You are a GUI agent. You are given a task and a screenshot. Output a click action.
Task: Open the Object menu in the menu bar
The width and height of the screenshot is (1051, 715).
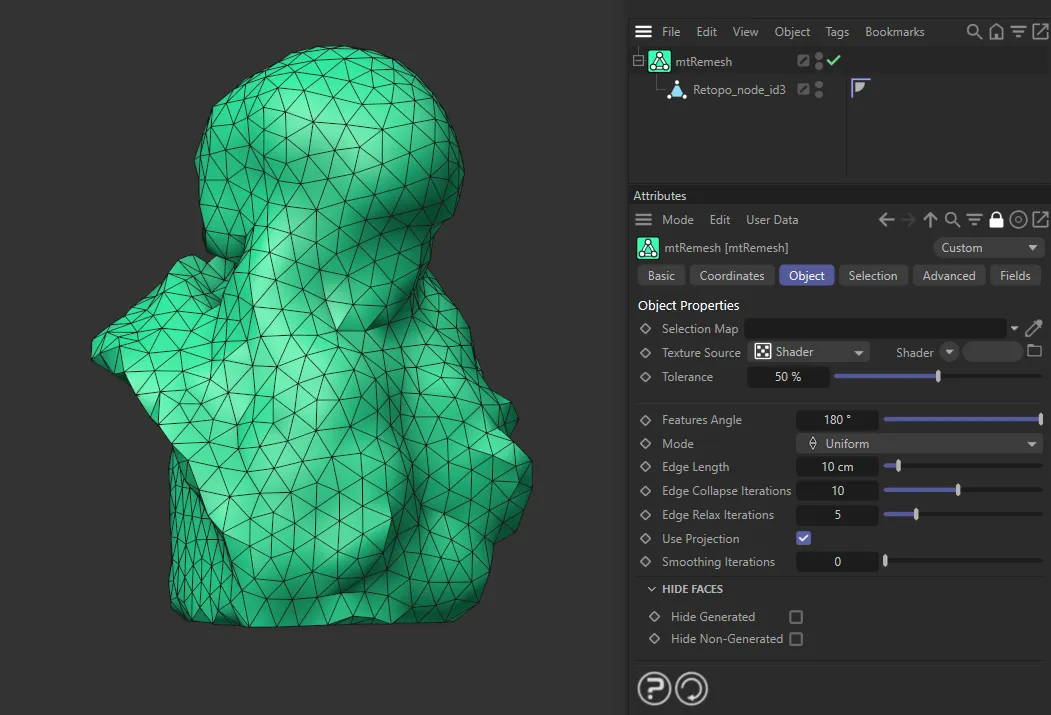(792, 31)
